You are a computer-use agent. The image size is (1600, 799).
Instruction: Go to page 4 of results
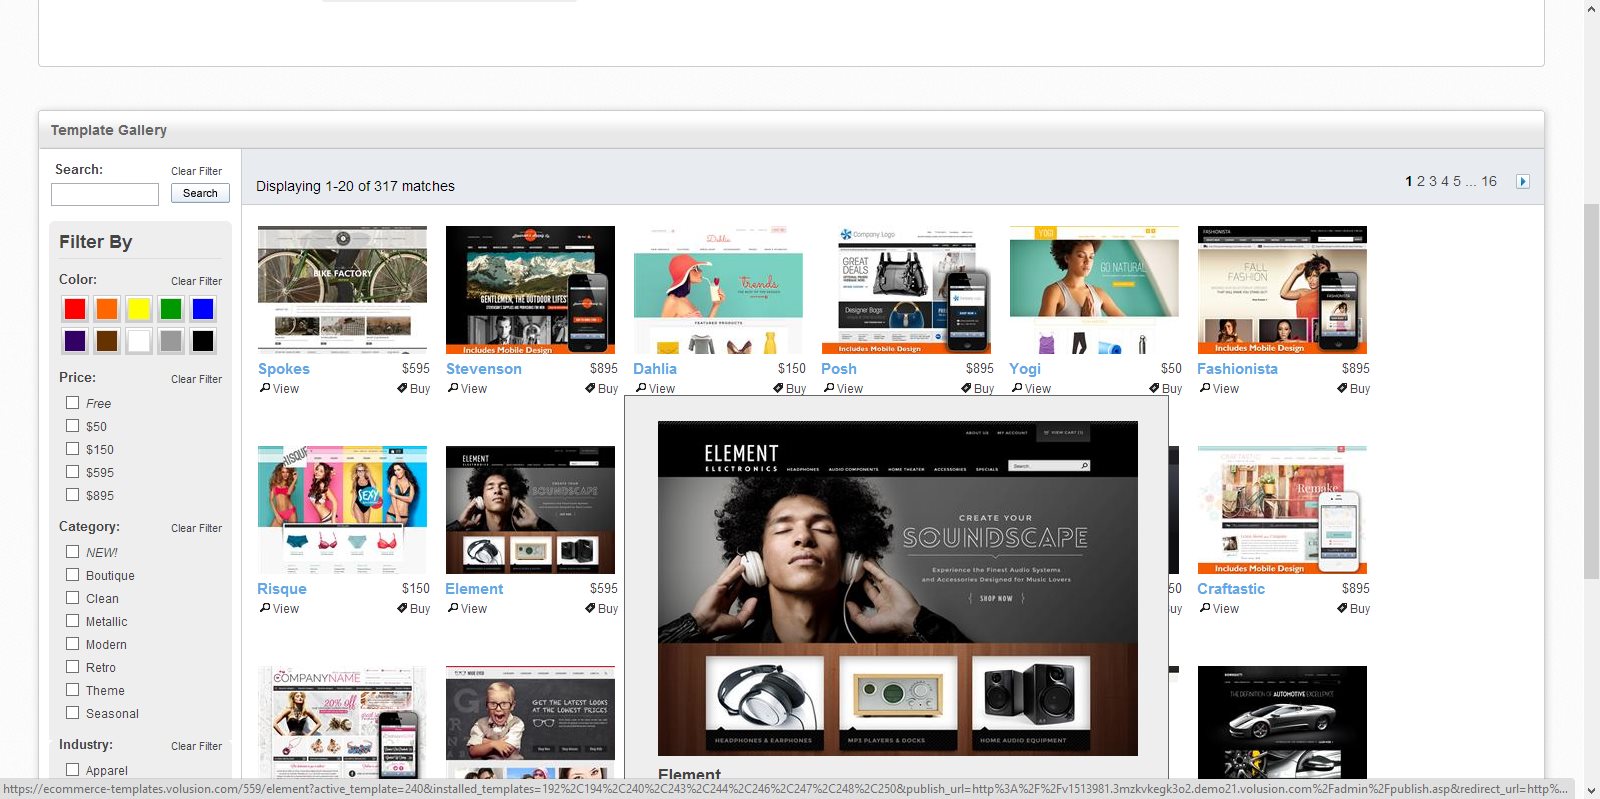[1445, 181]
